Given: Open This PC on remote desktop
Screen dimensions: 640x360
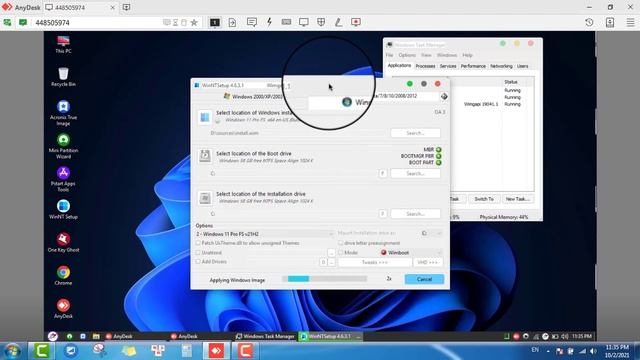Looking at the screenshot, I should 63,44.
